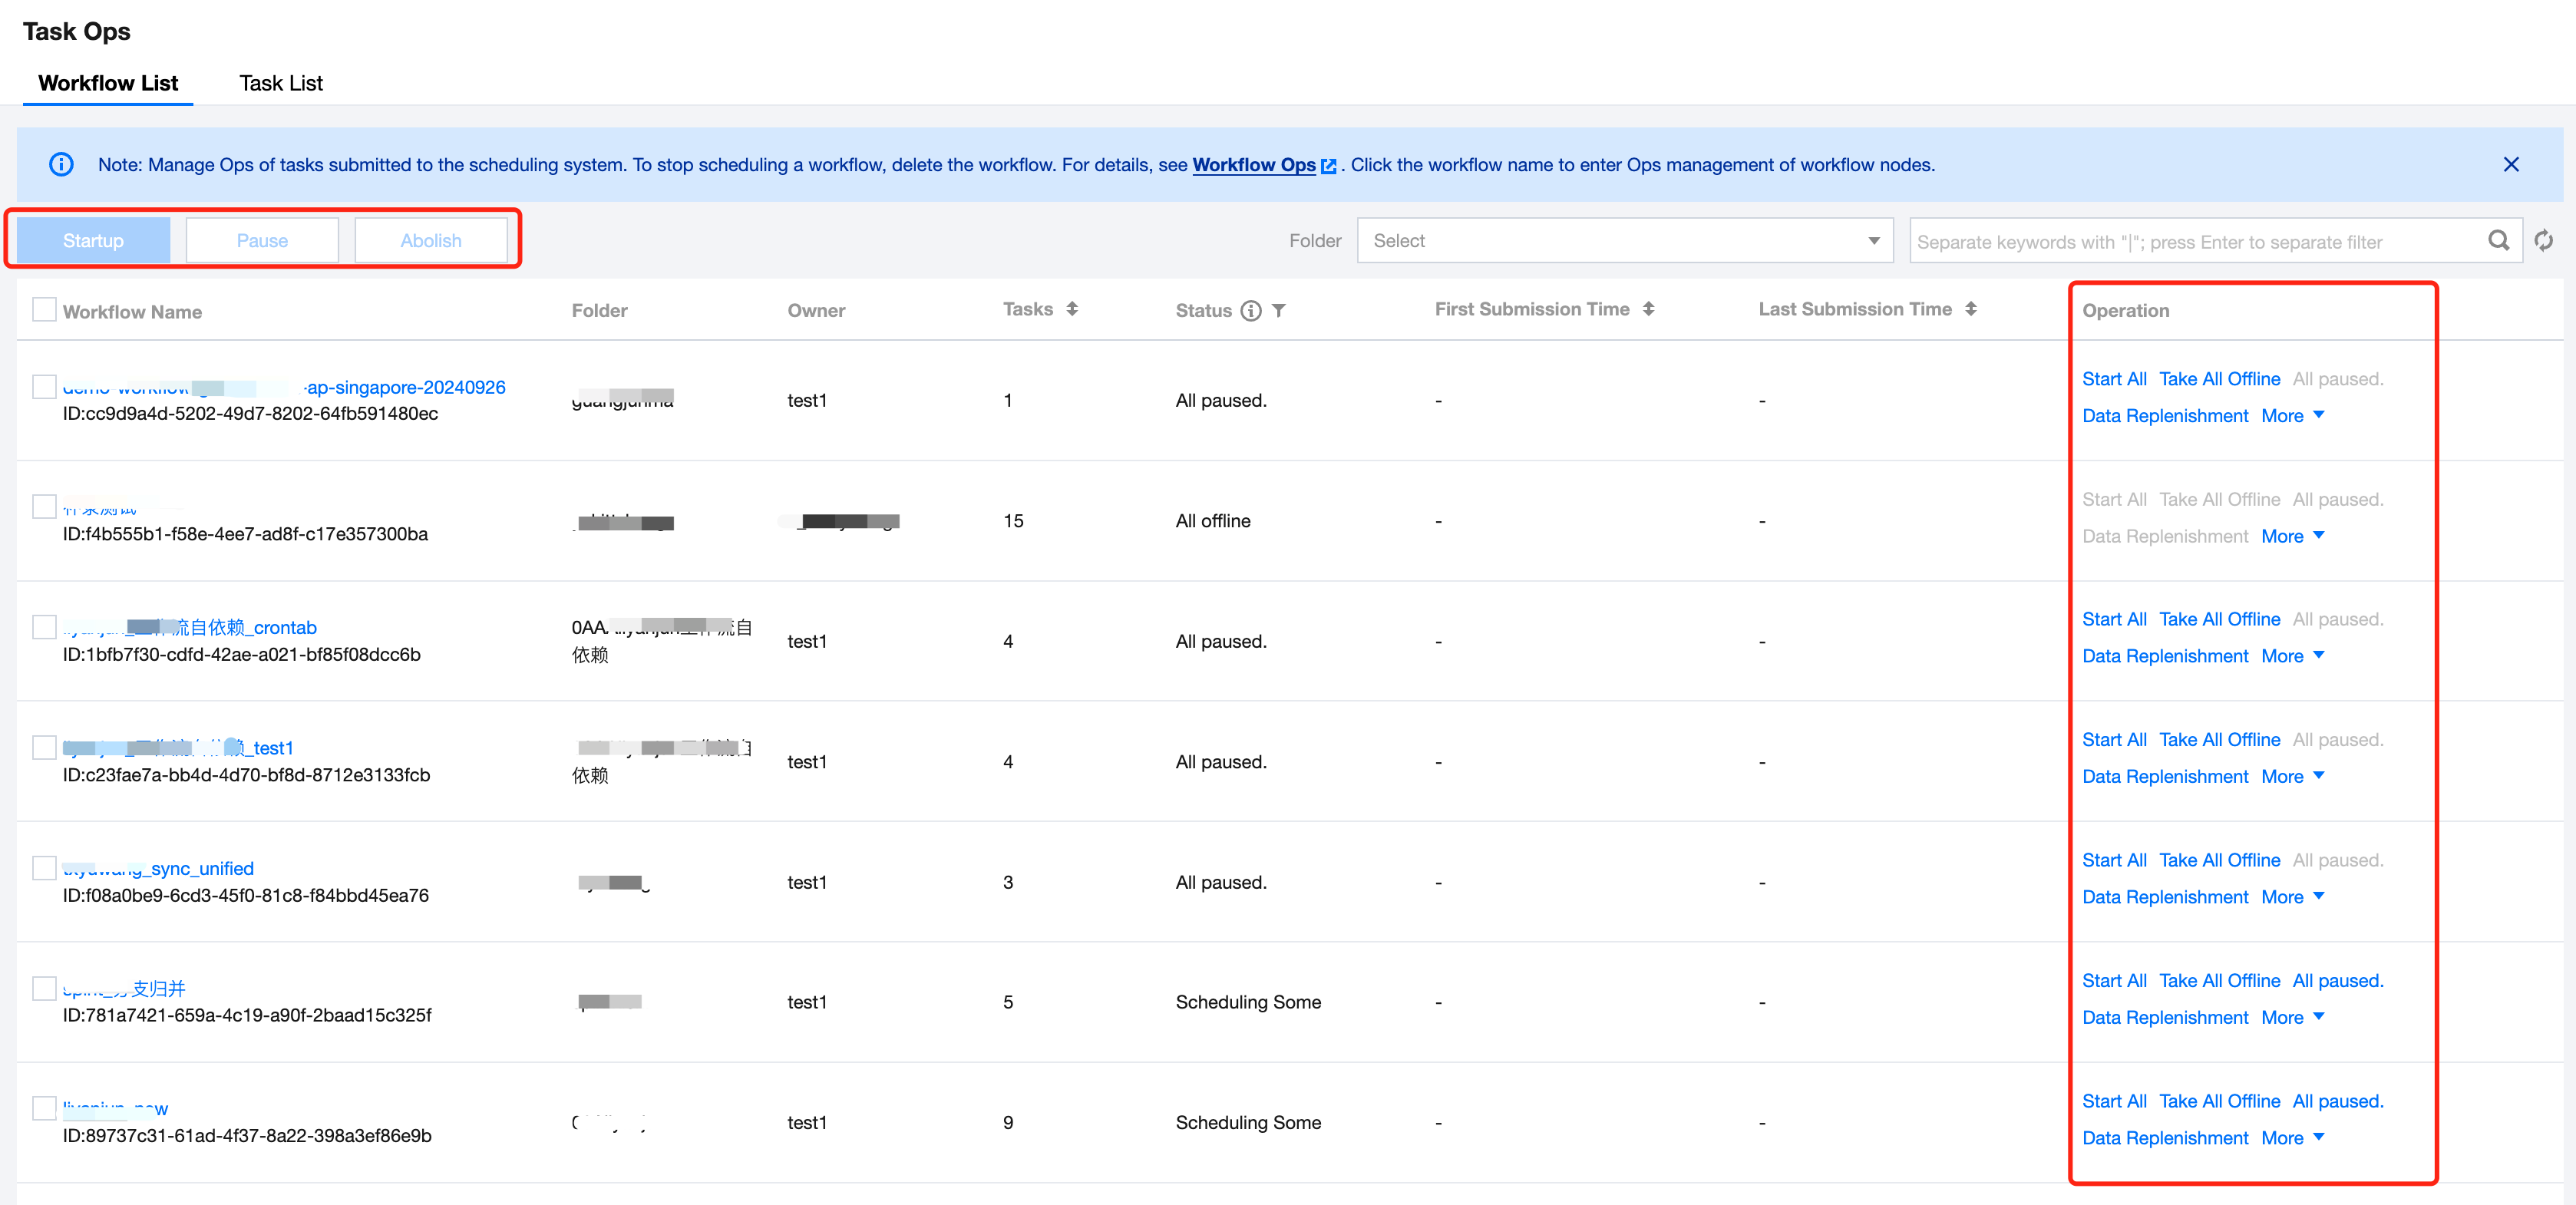Sort by Last Submission Time arrows
Image resolution: width=2576 pixels, height=1205 pixels.
[1970, 309]
